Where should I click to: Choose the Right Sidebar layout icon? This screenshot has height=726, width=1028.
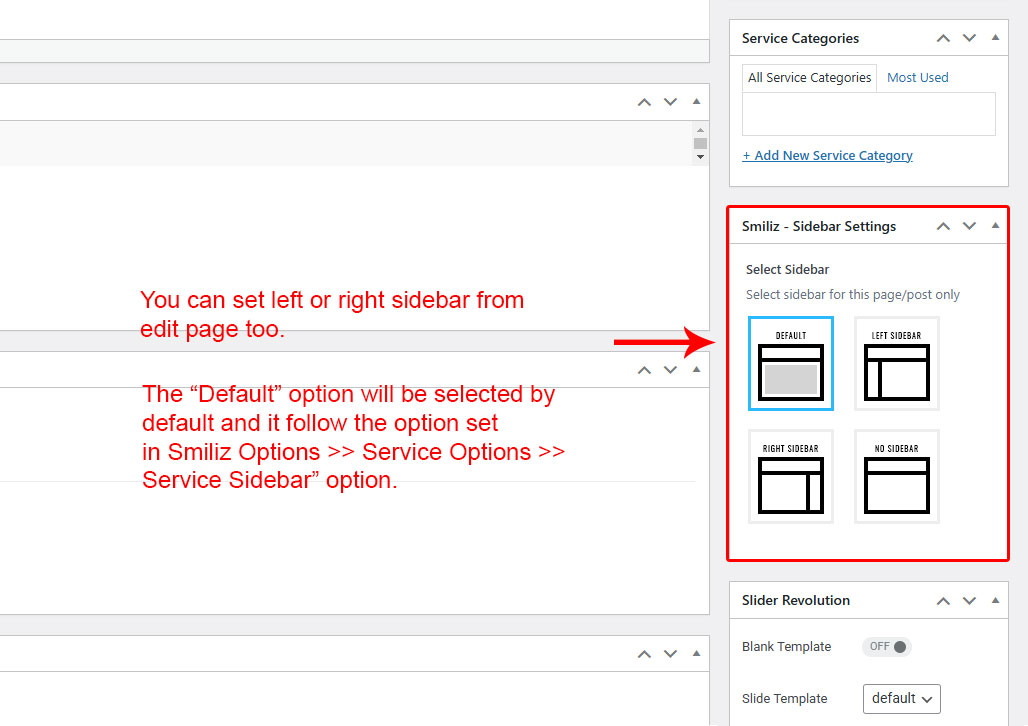click(790, 476)
